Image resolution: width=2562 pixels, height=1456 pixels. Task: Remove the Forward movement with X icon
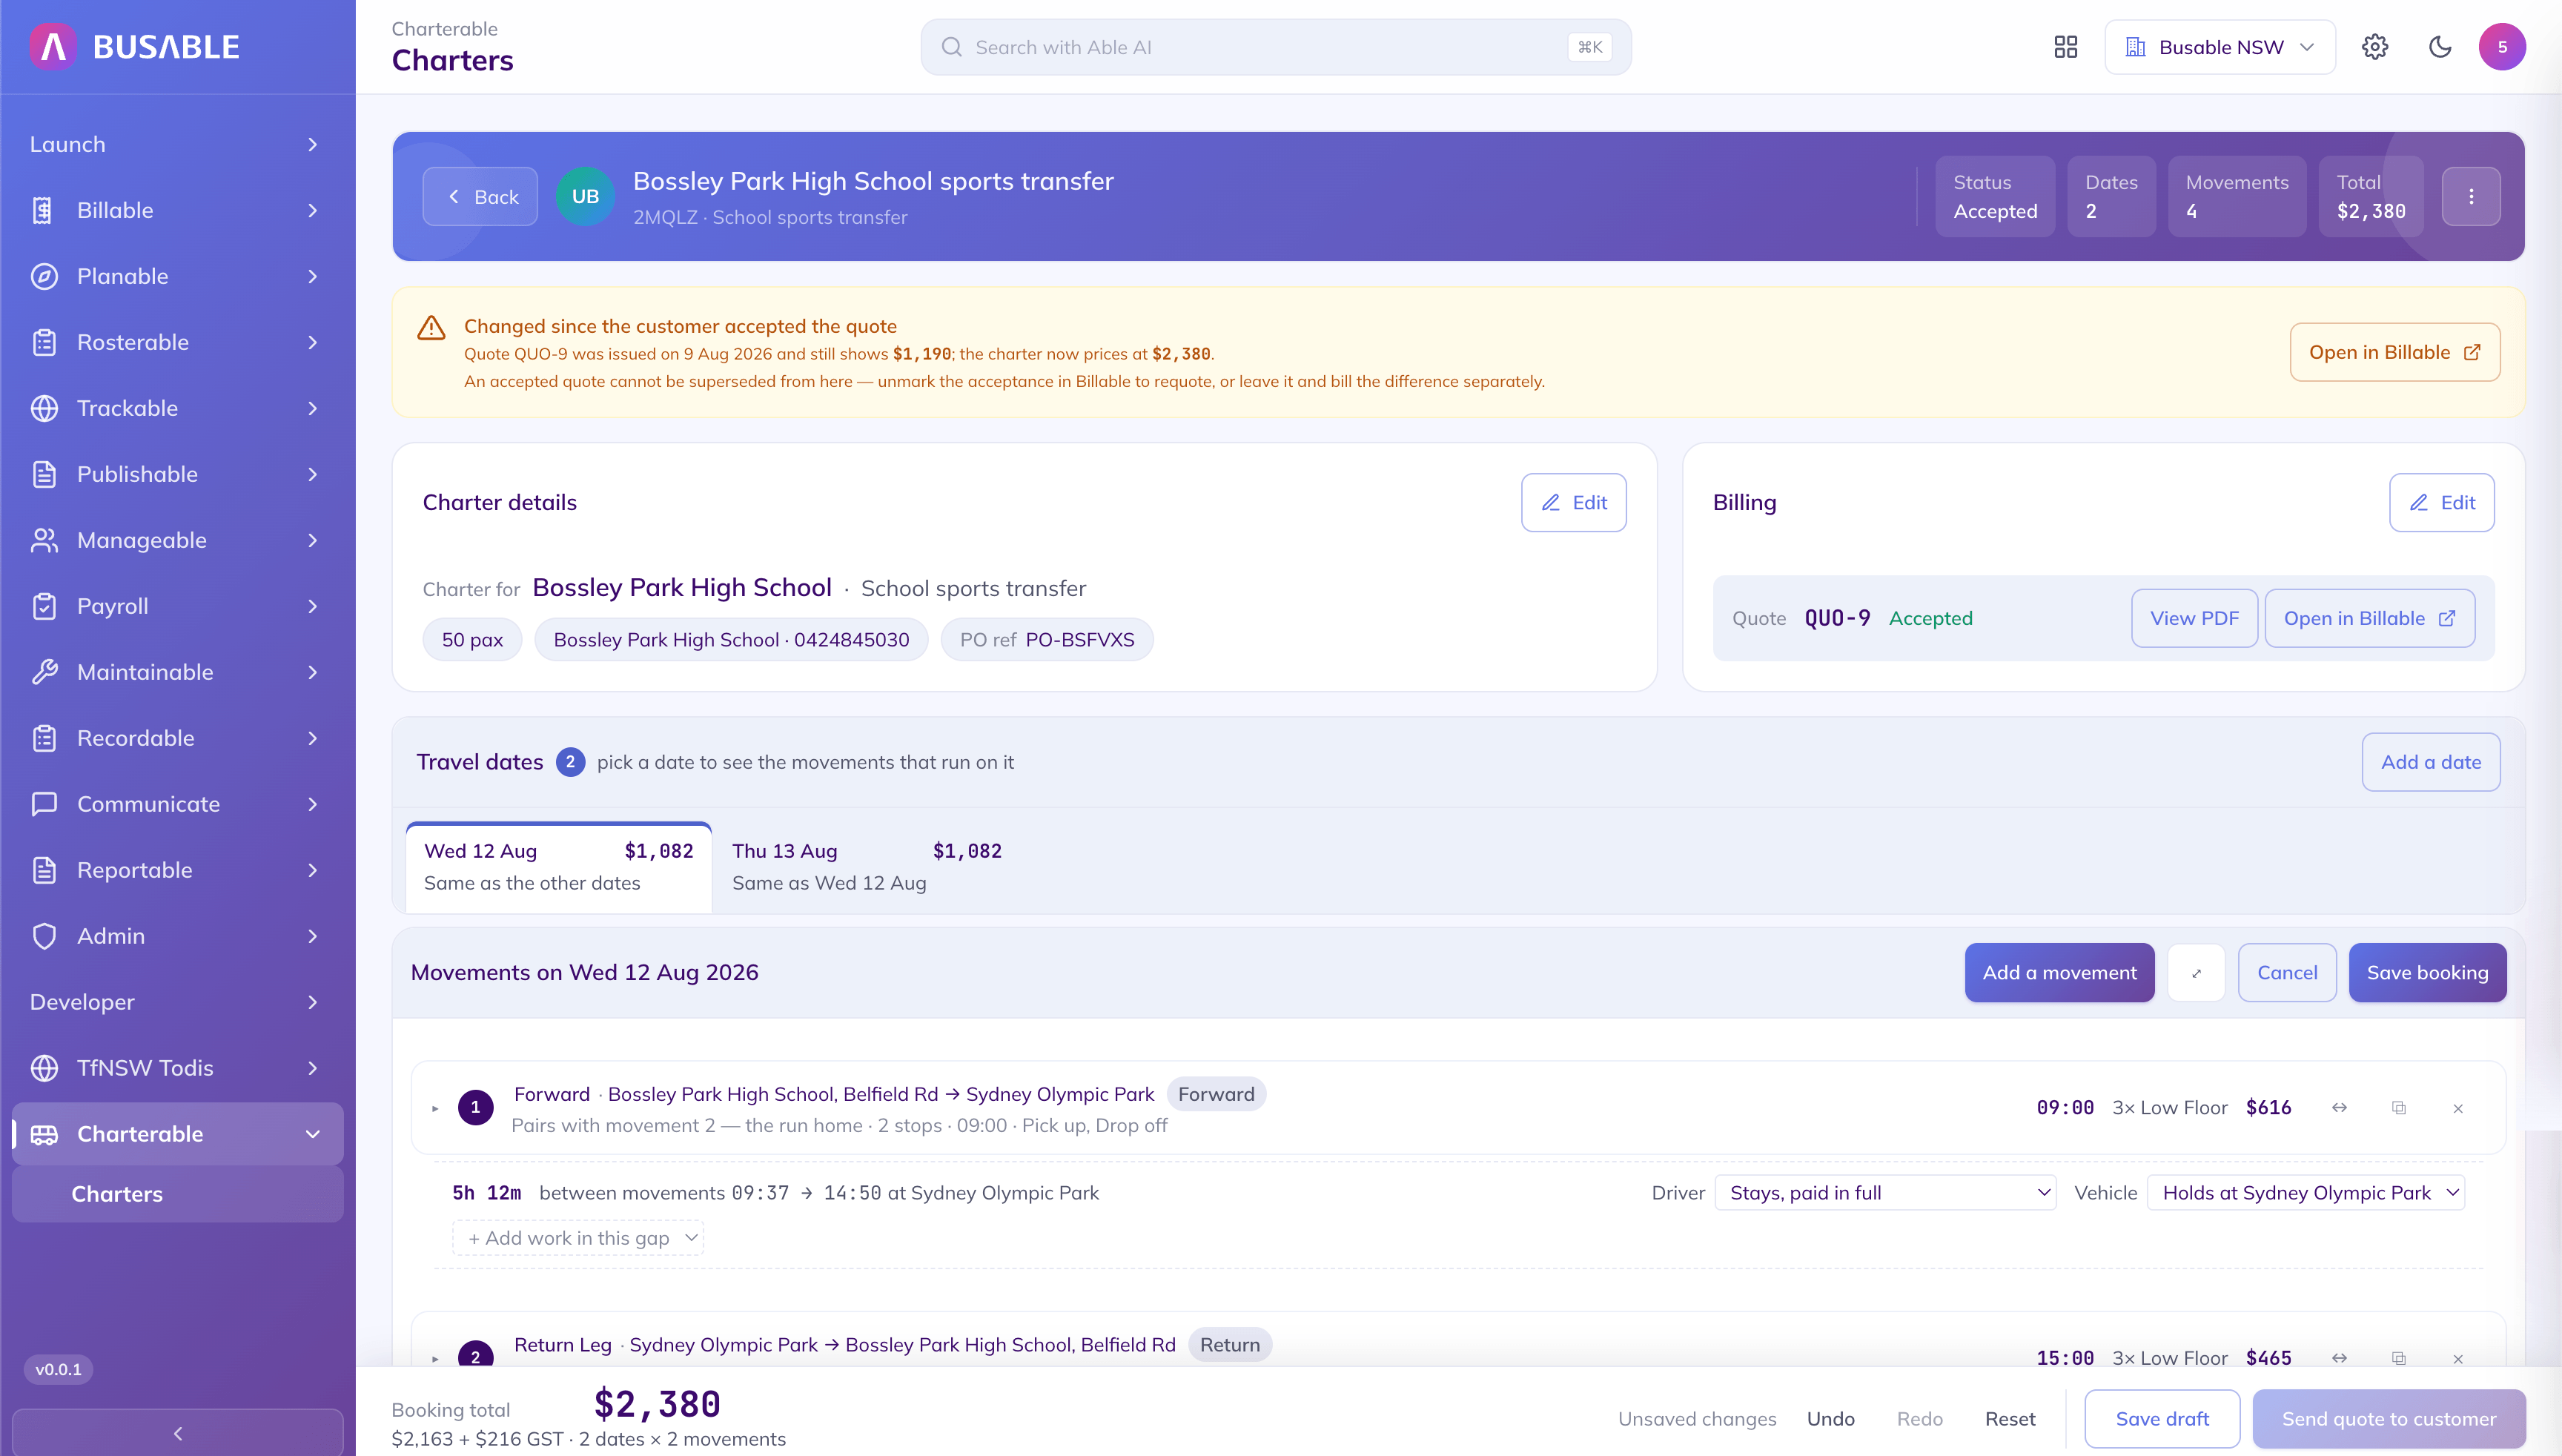click(x=2458, y=1108)
